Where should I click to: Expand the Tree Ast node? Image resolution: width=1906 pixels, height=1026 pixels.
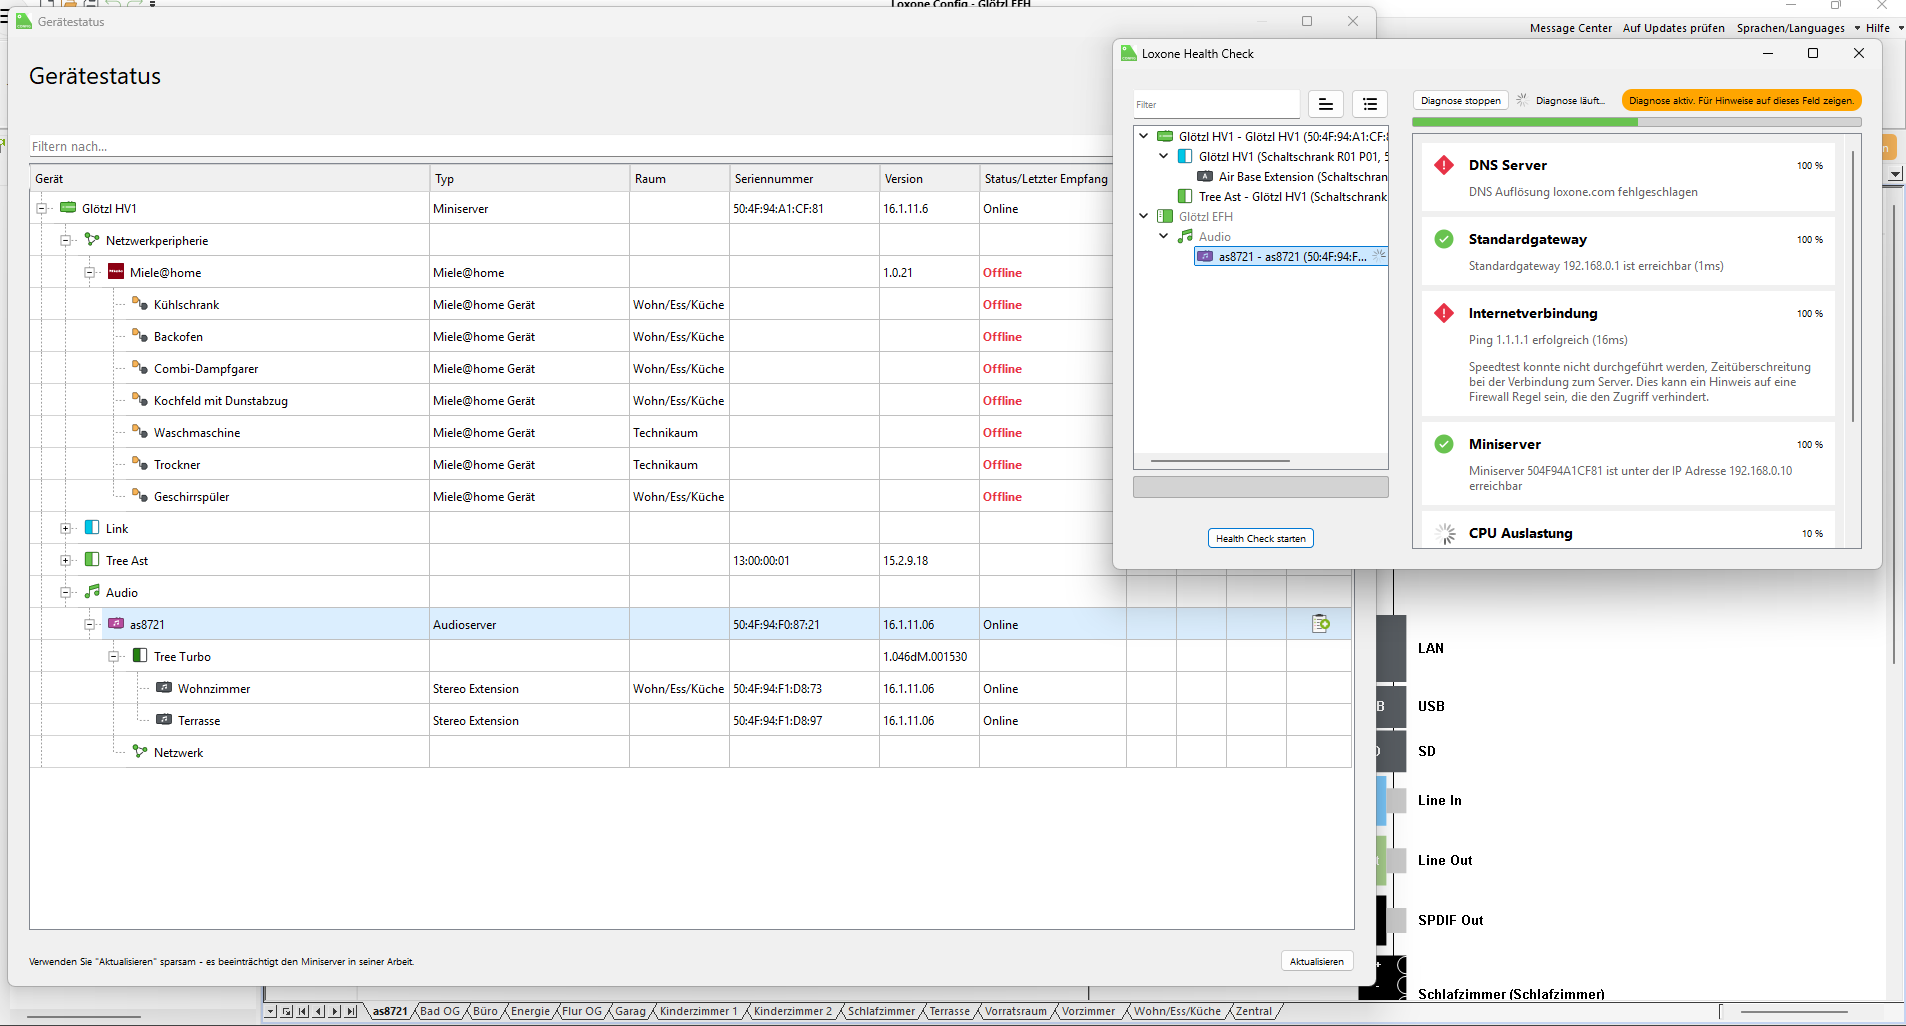tap(66, 560)
